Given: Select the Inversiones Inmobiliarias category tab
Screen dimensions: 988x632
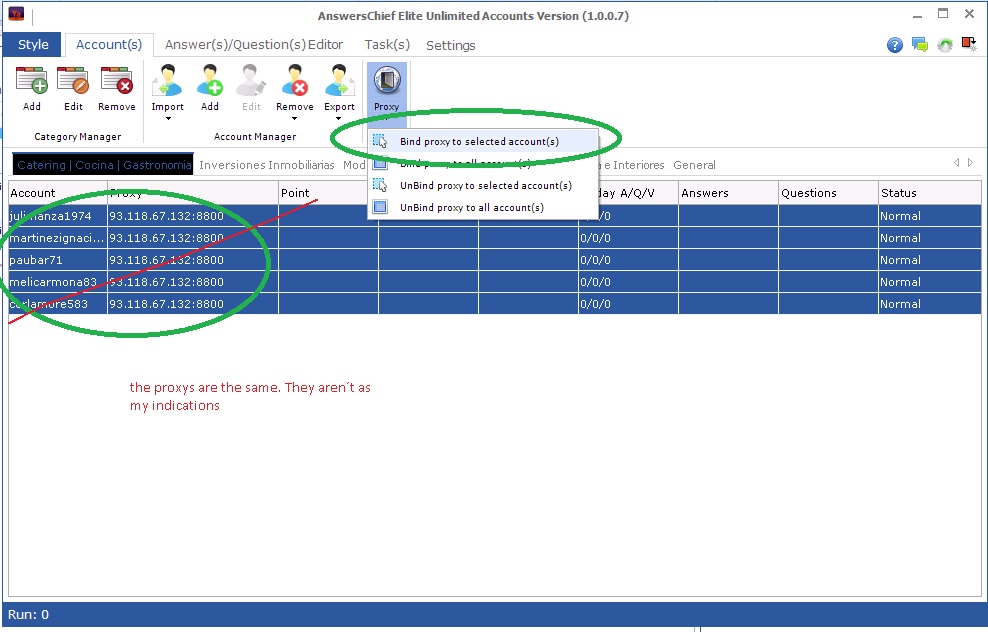Looking at the screenshot, I should (x=266, y=165).
